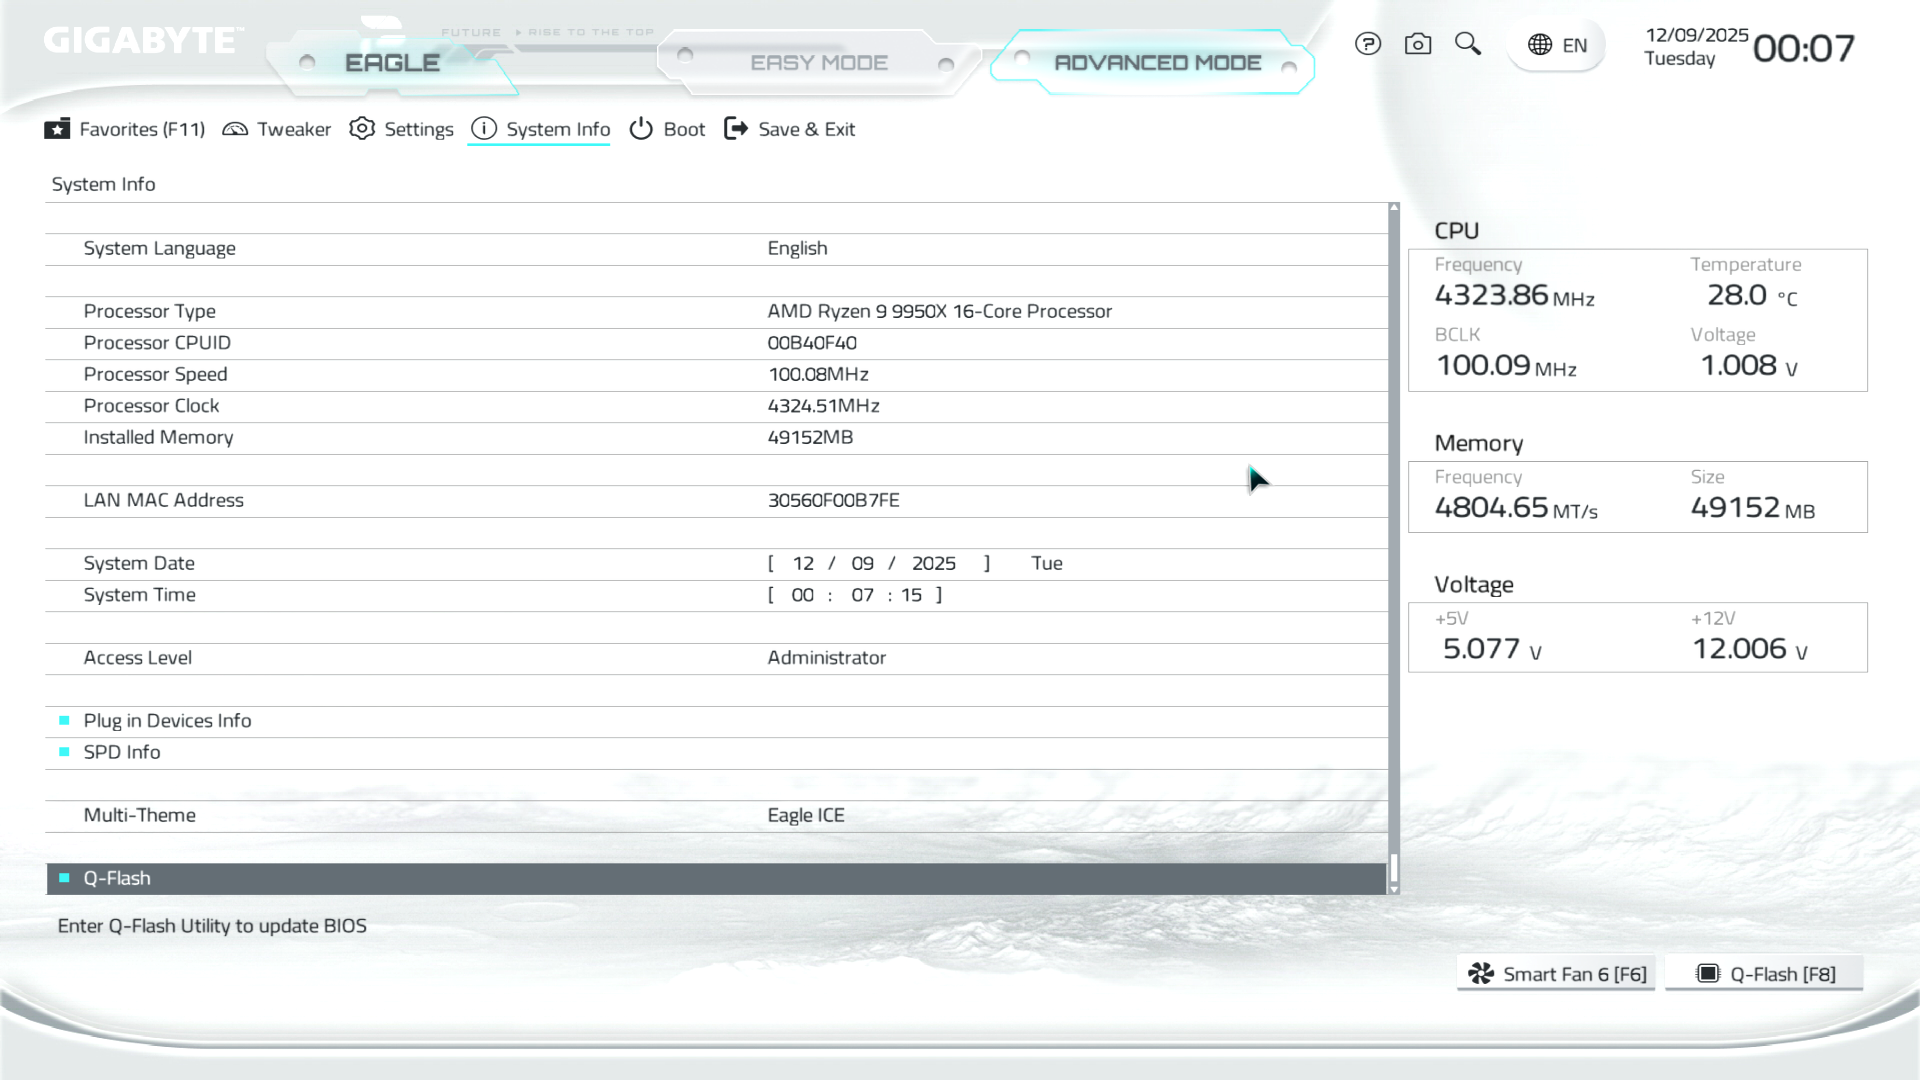Click the screenshot camera icon

coord(1417,44)
